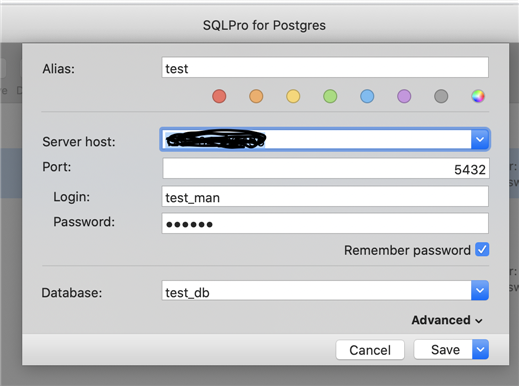Click inside the Password field
The width and height of the screenshot is (519, 386).
tap(325, 223)
